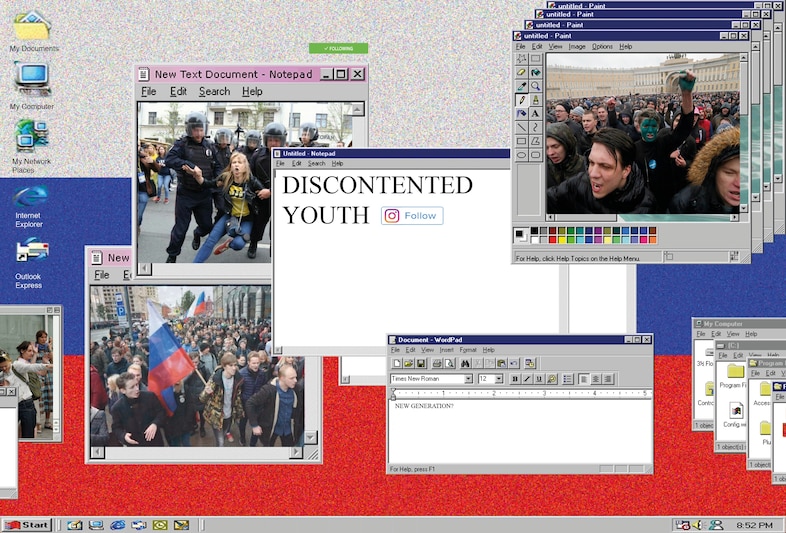Click the Instagram Follow button

click(412, 216)
